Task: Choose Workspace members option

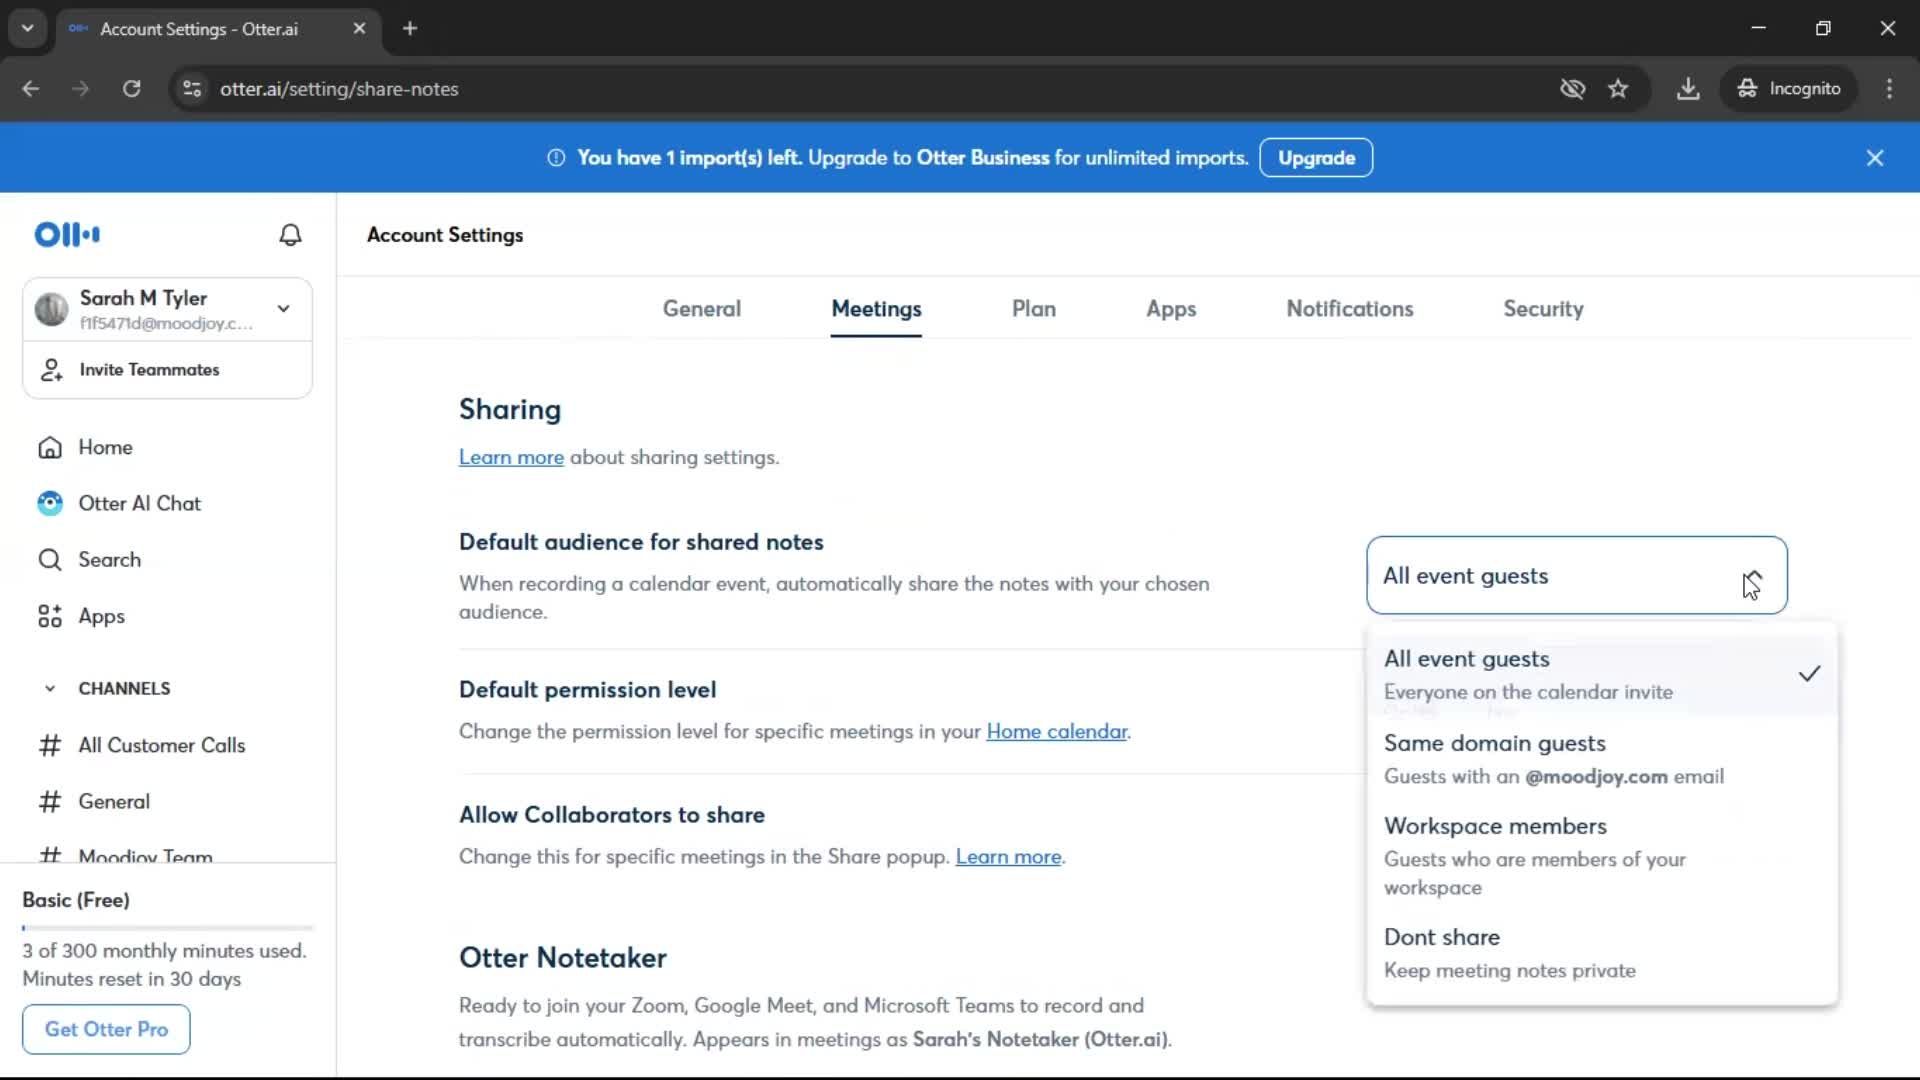Action: tap(1602, 856)
